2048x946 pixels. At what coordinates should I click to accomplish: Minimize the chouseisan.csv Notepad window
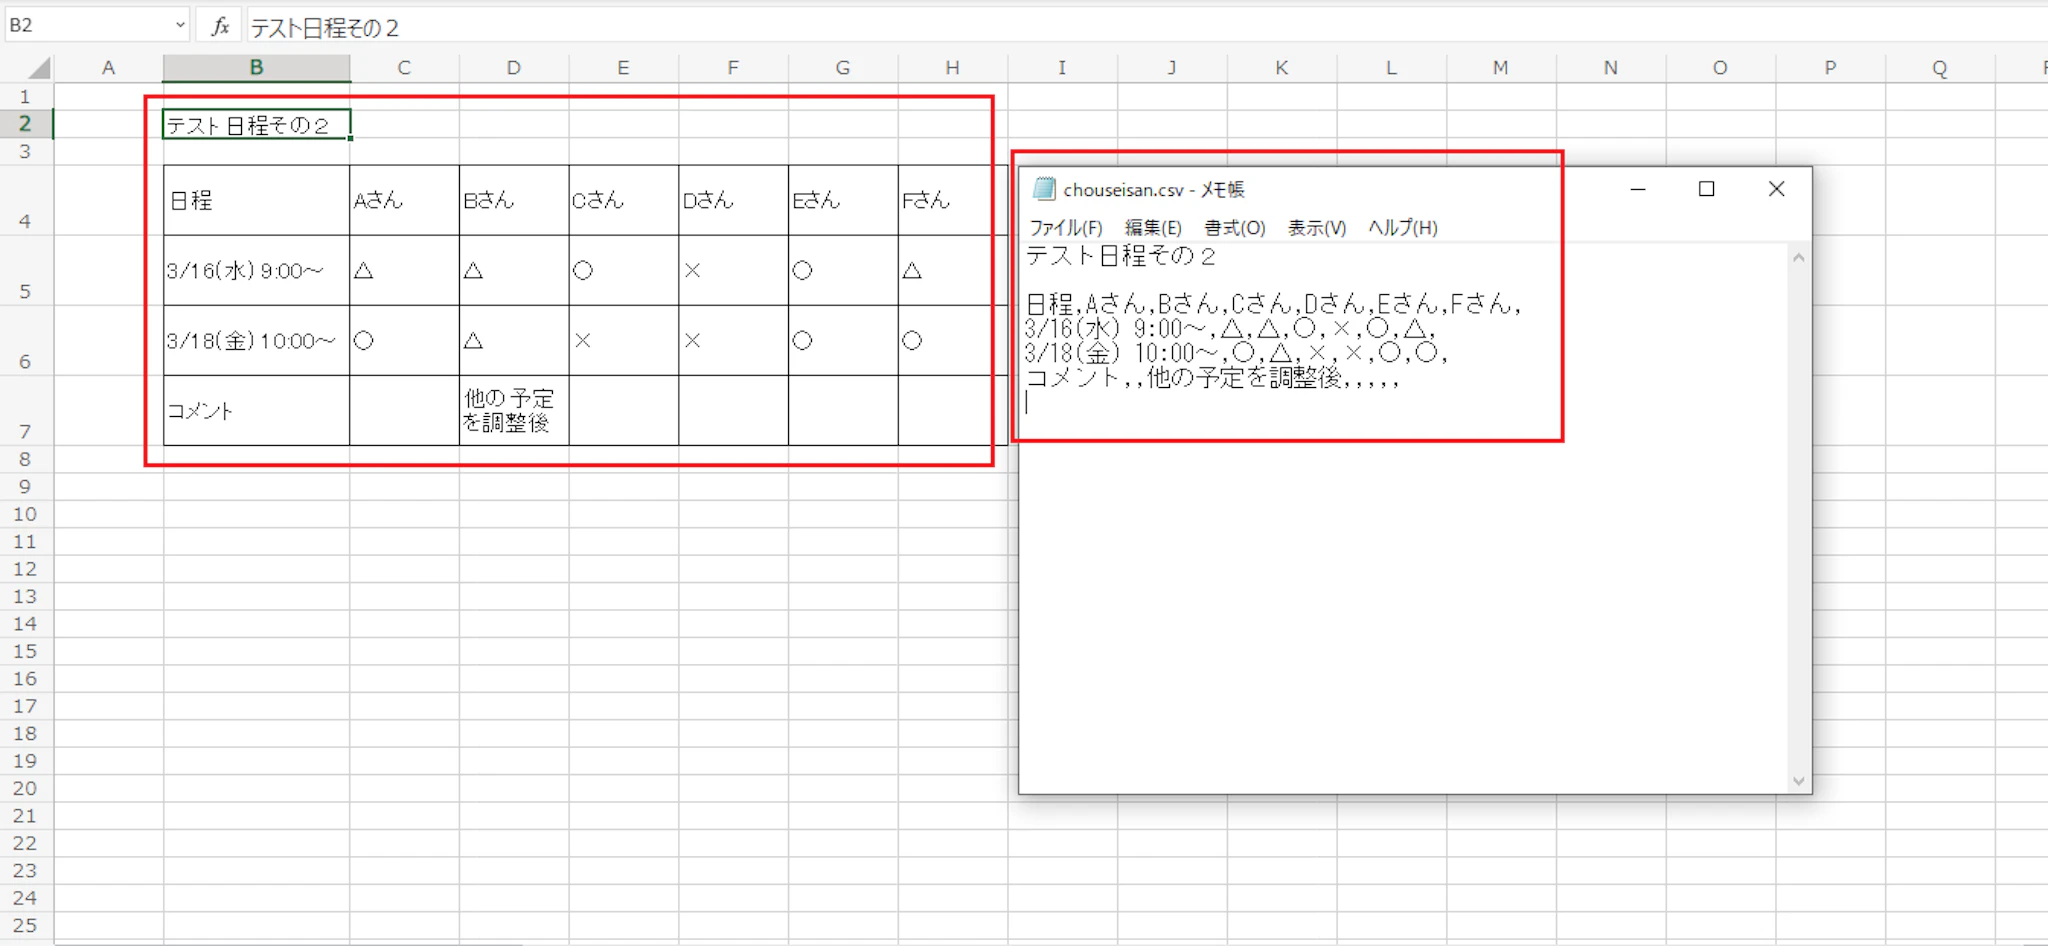tap(1637, 189)
